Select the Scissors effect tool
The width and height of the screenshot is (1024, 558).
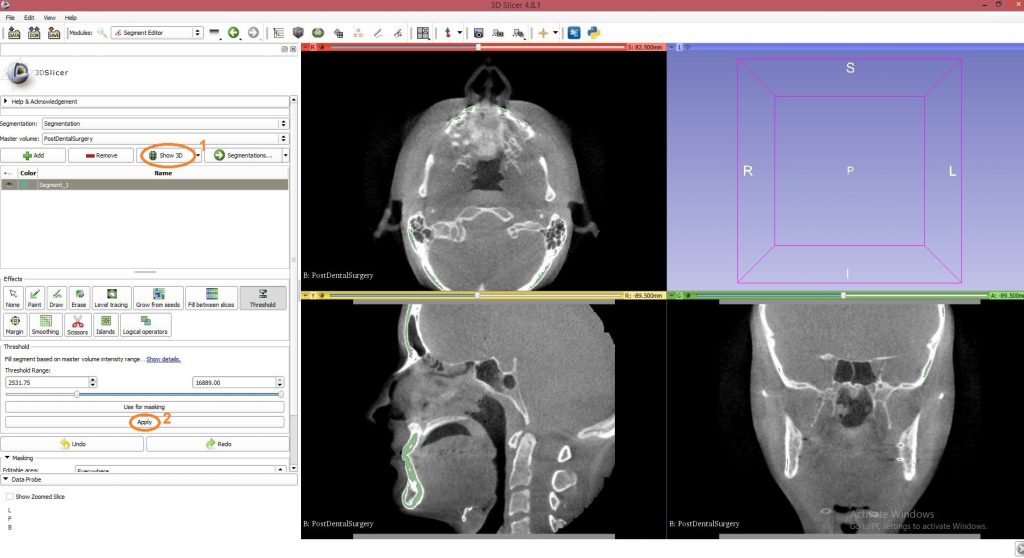tap(77, 325)
